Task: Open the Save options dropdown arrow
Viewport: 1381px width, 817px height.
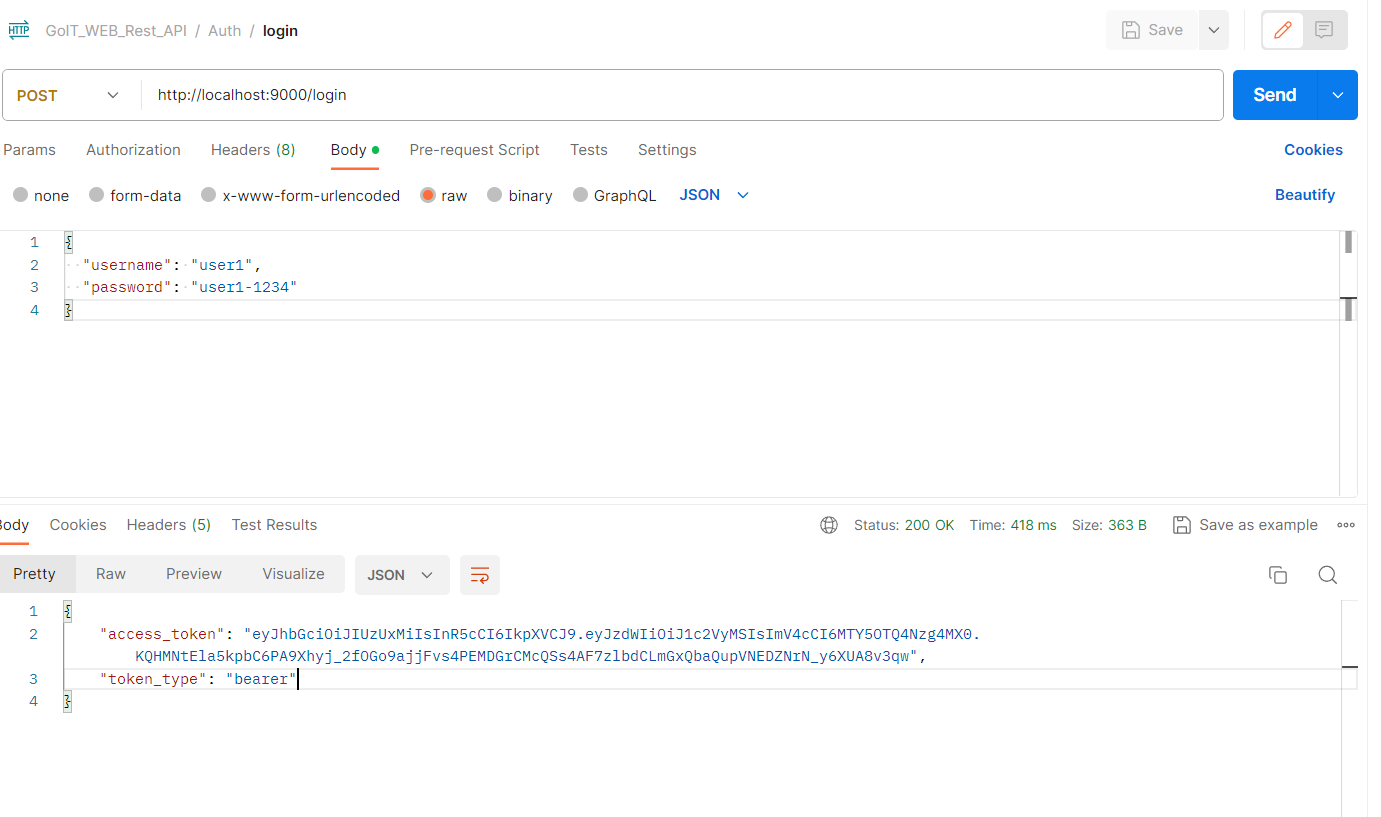Action: 1213,30
